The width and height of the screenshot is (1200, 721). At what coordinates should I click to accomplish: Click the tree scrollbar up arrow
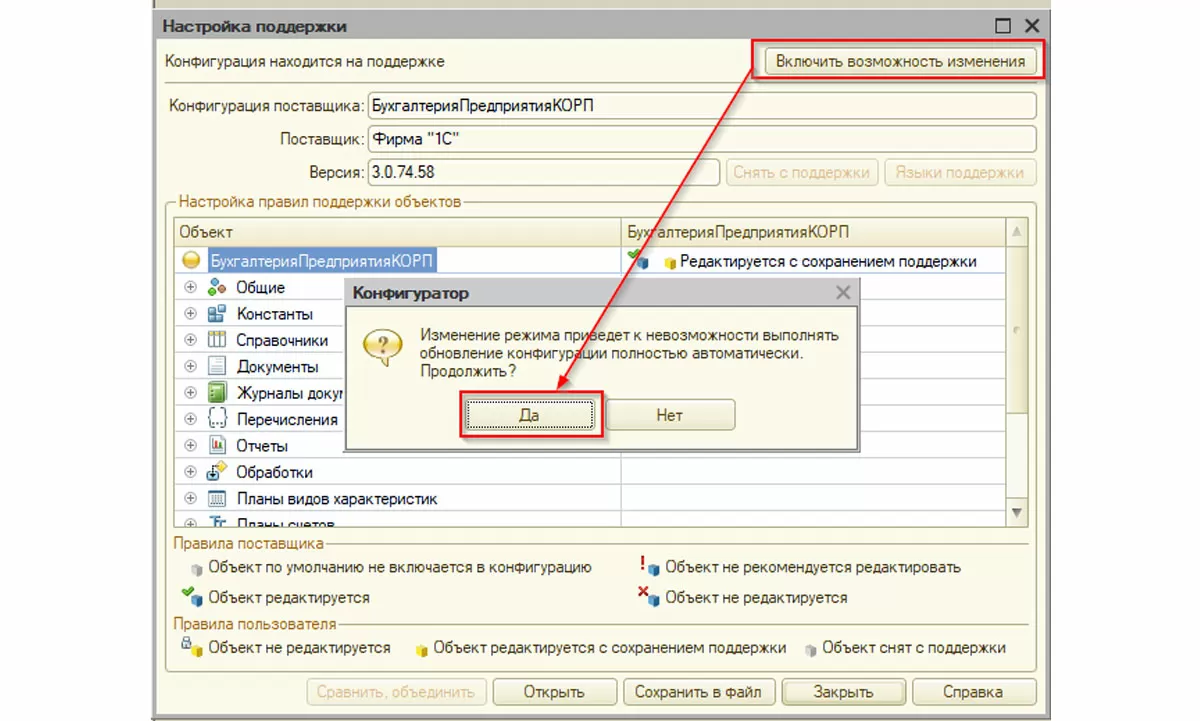click(x=1017, y=233)
